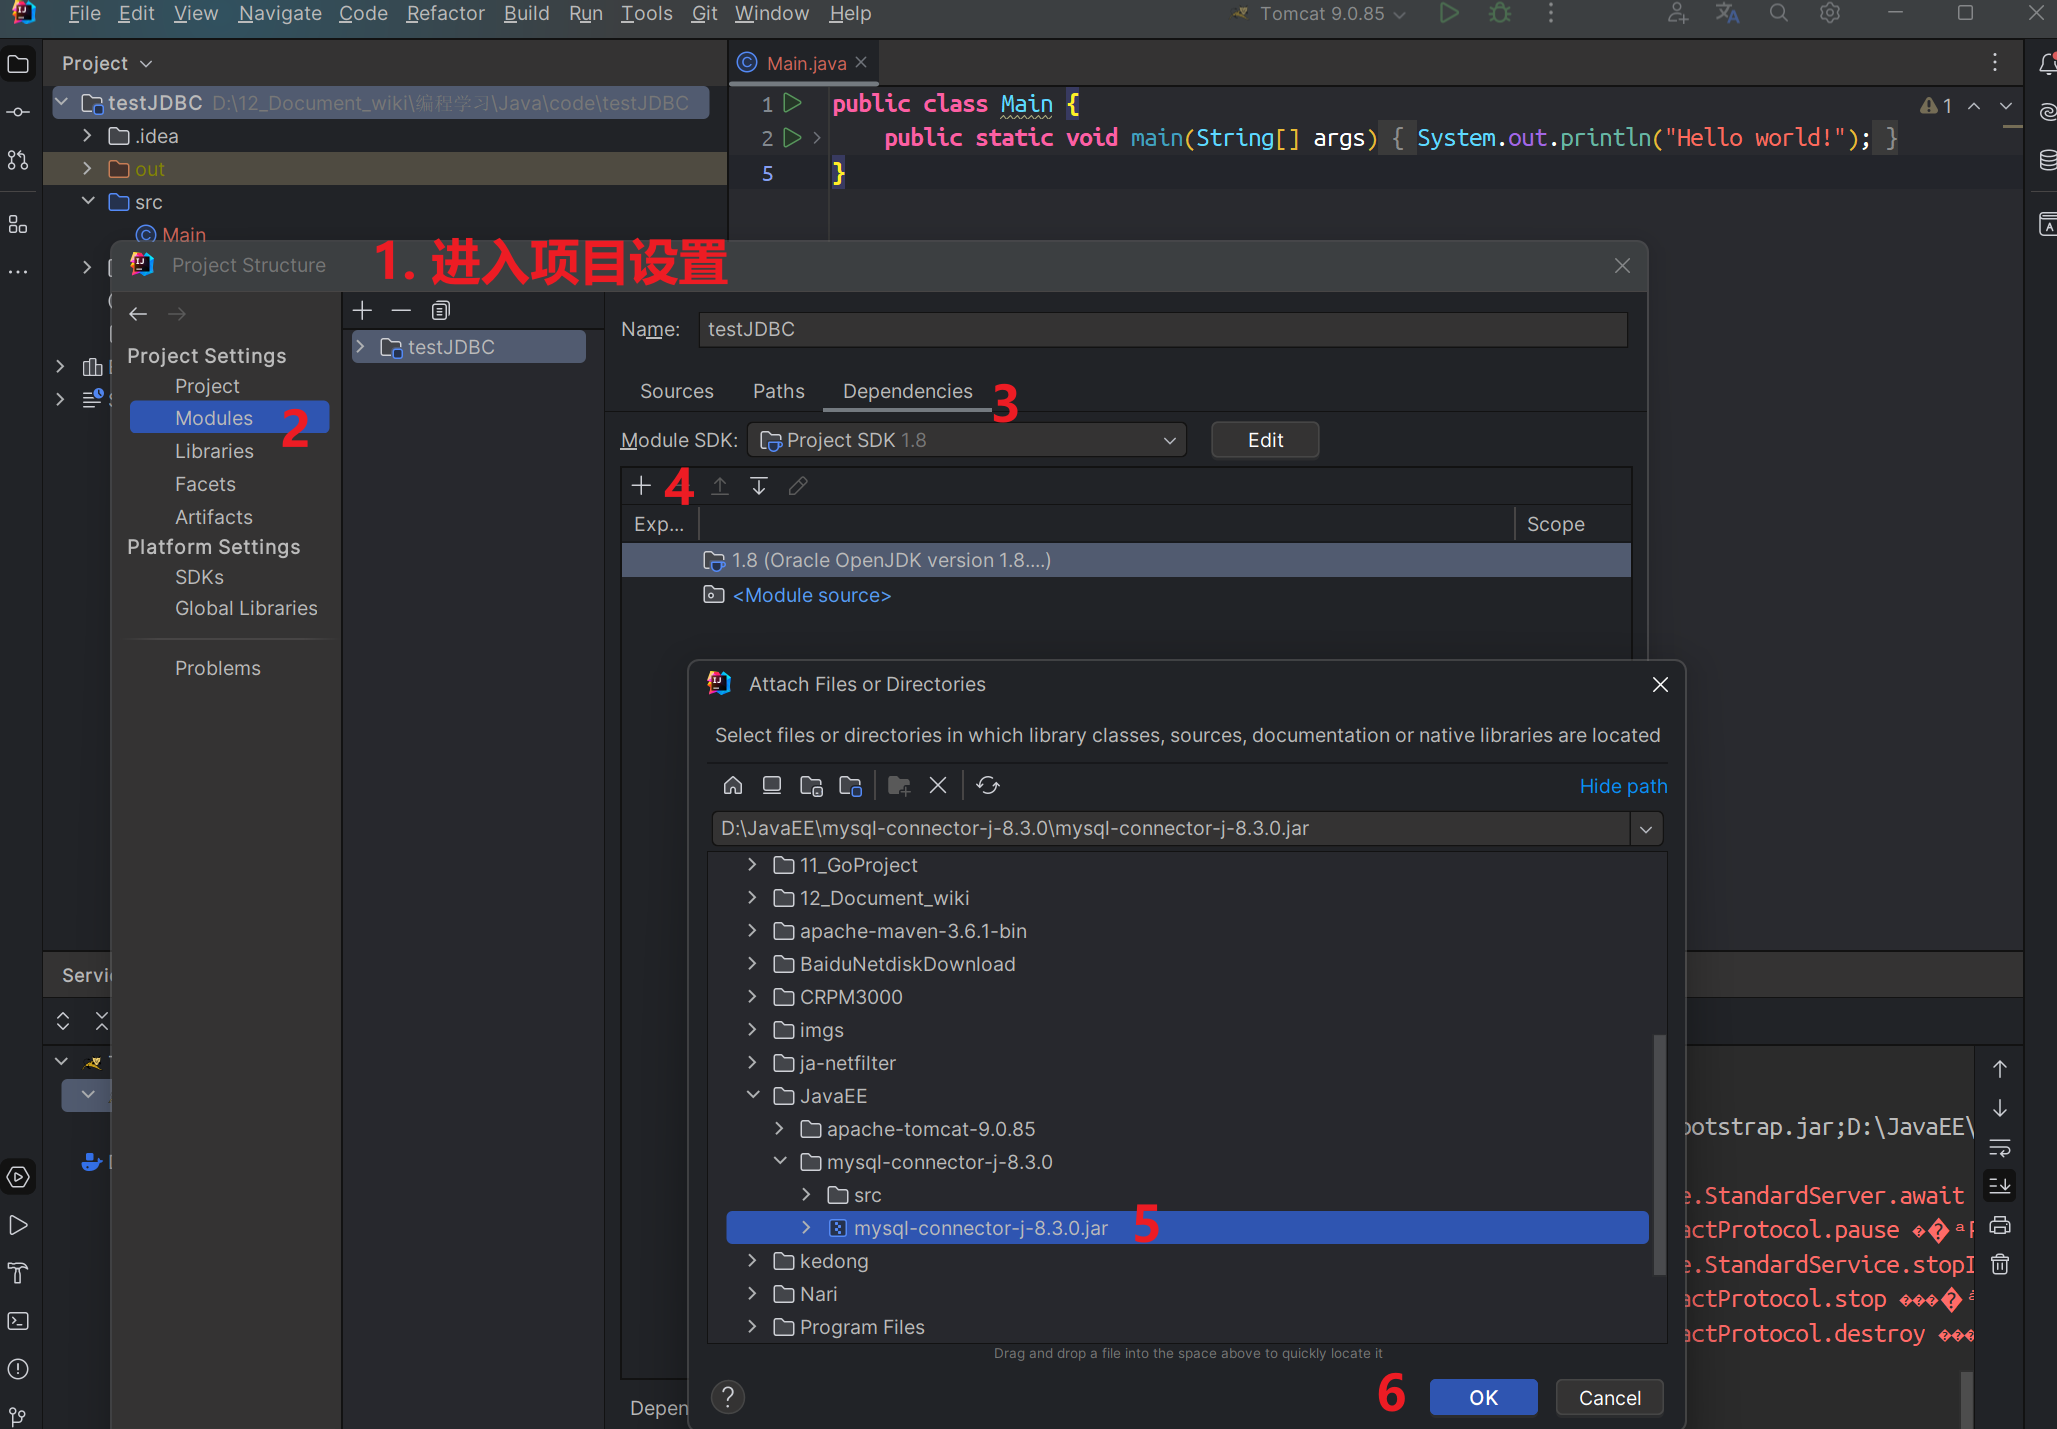2057x1429 pixels.
Task: Collapse the src folder in Project tree
Action: [87, 202]
